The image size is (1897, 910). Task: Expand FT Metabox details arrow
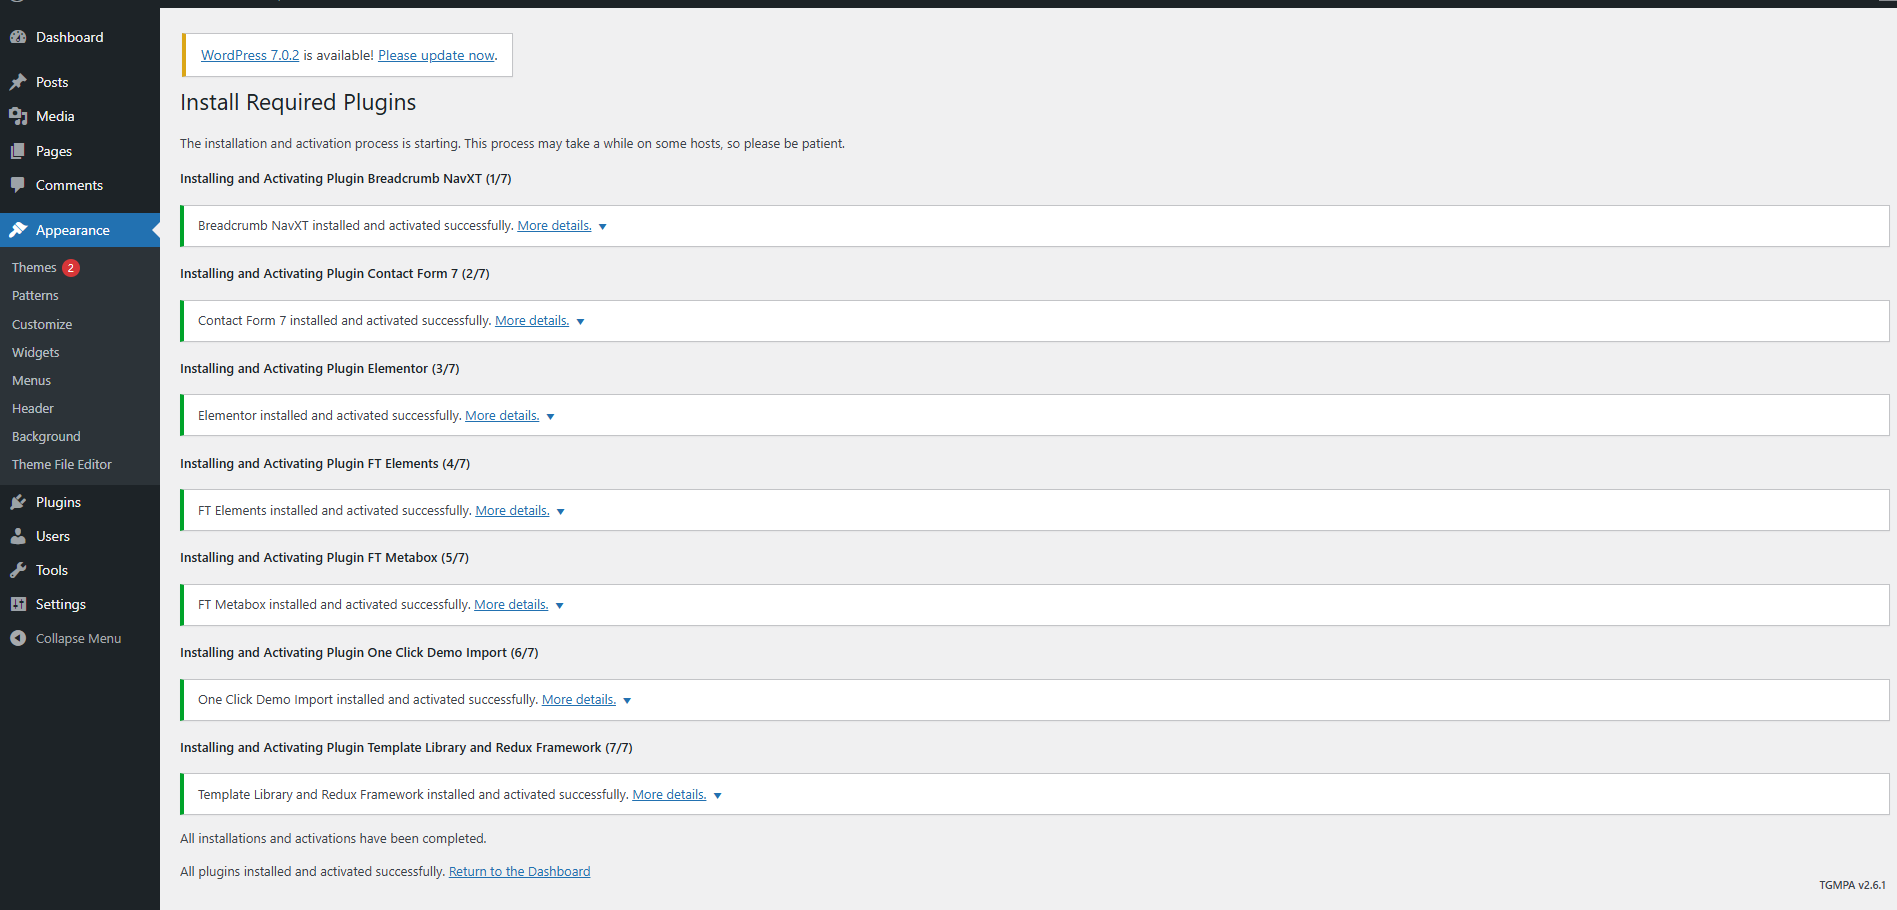pyautogui.click(x=560, y=606)
